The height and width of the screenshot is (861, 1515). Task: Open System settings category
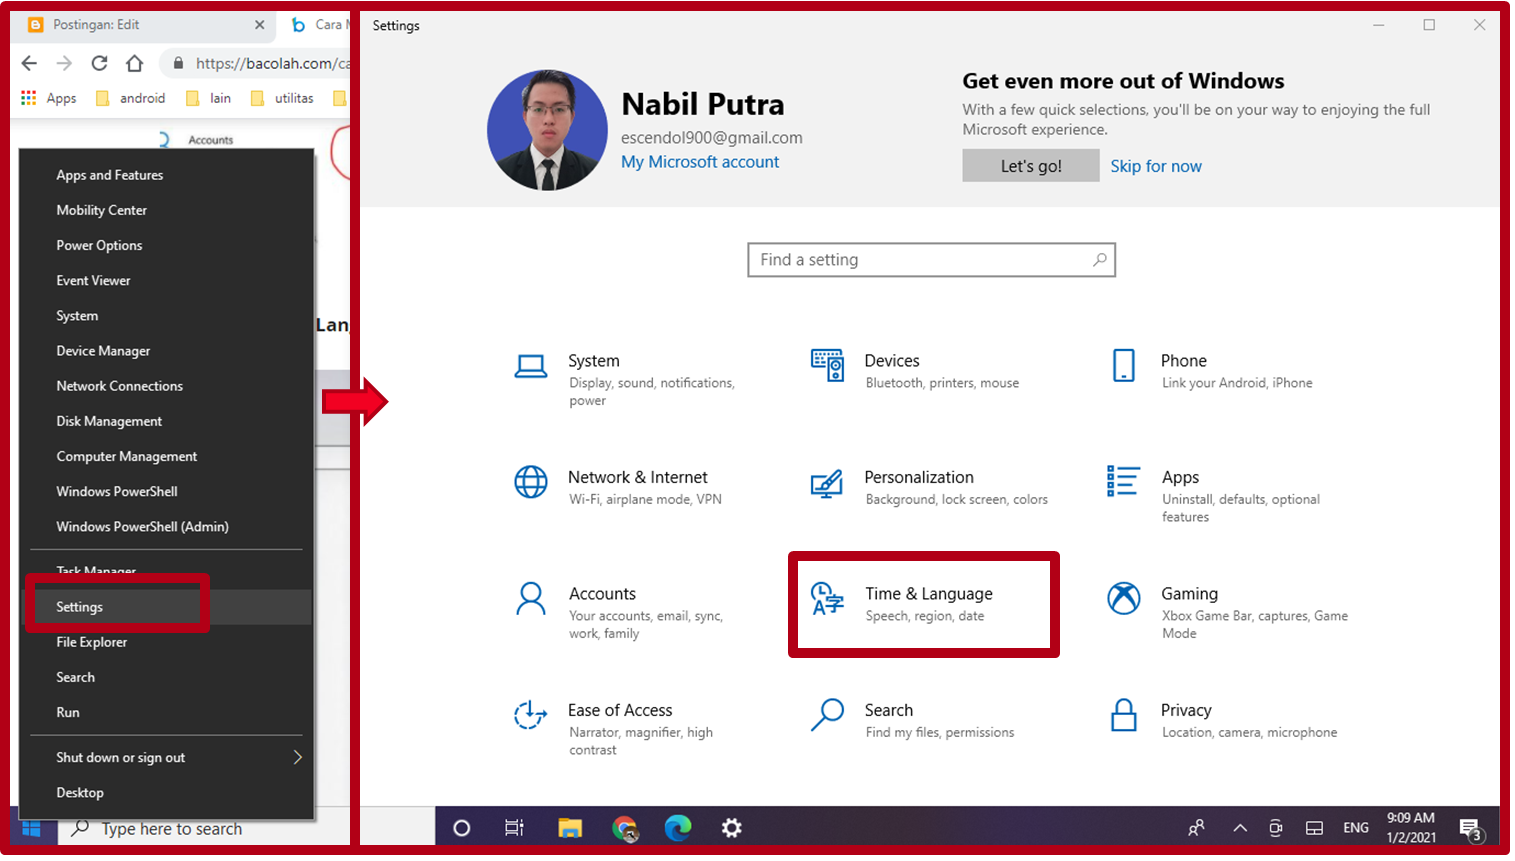(594, 360)
